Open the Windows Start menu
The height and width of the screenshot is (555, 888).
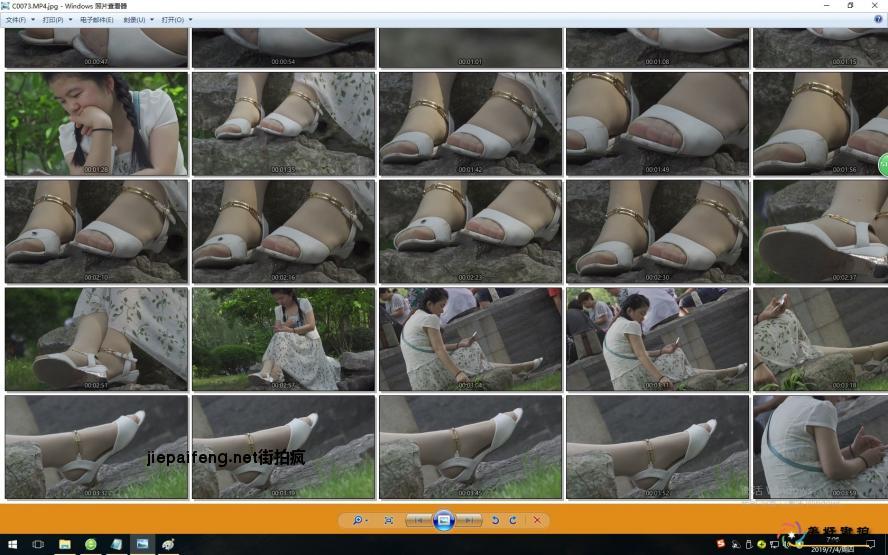(11, 544)
